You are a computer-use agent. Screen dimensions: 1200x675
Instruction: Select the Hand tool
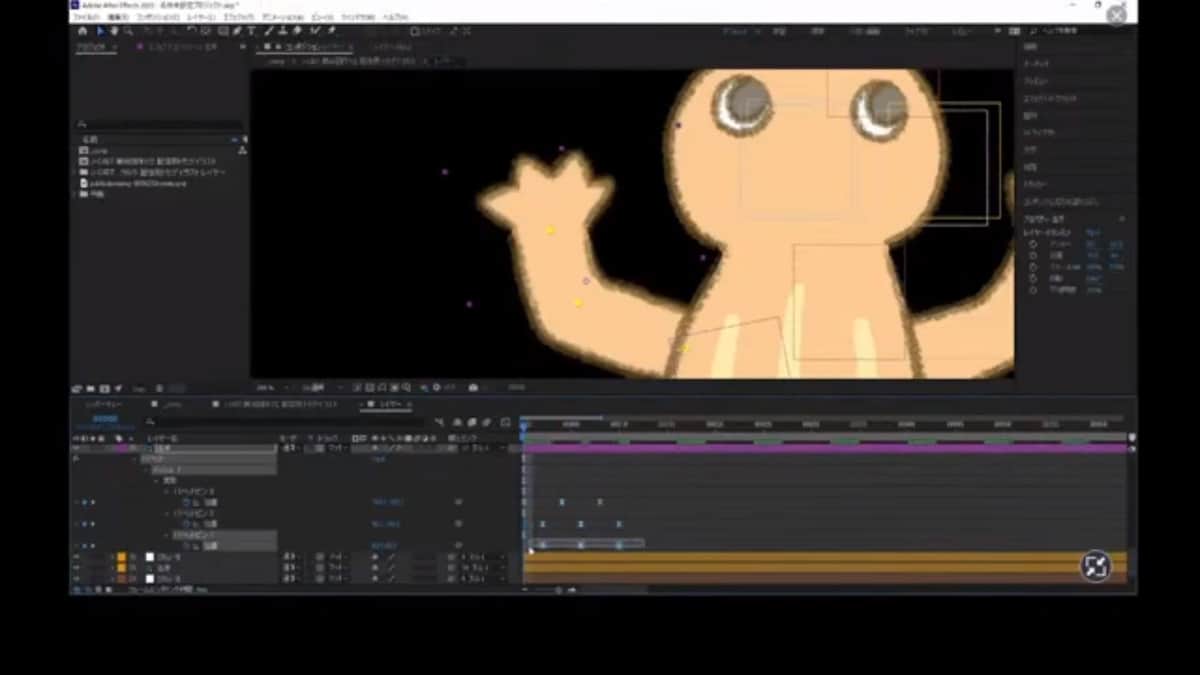[114, 31]
